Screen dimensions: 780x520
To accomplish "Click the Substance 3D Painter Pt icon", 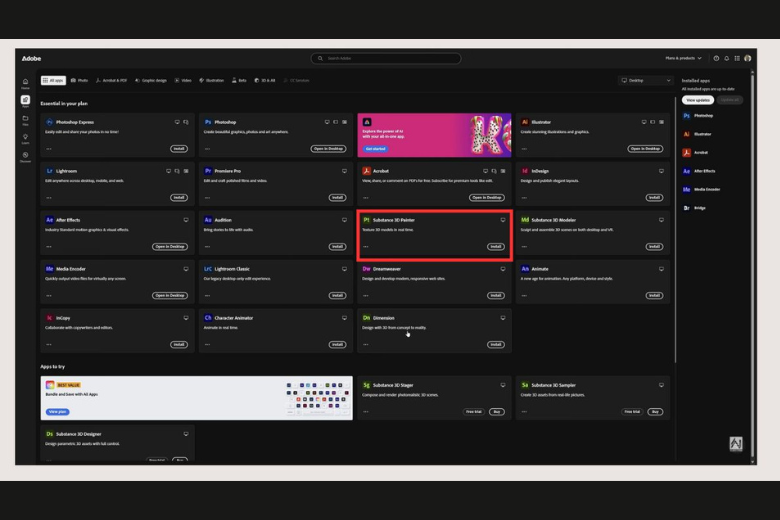I will pyautogui.click(x=367, y=220).
